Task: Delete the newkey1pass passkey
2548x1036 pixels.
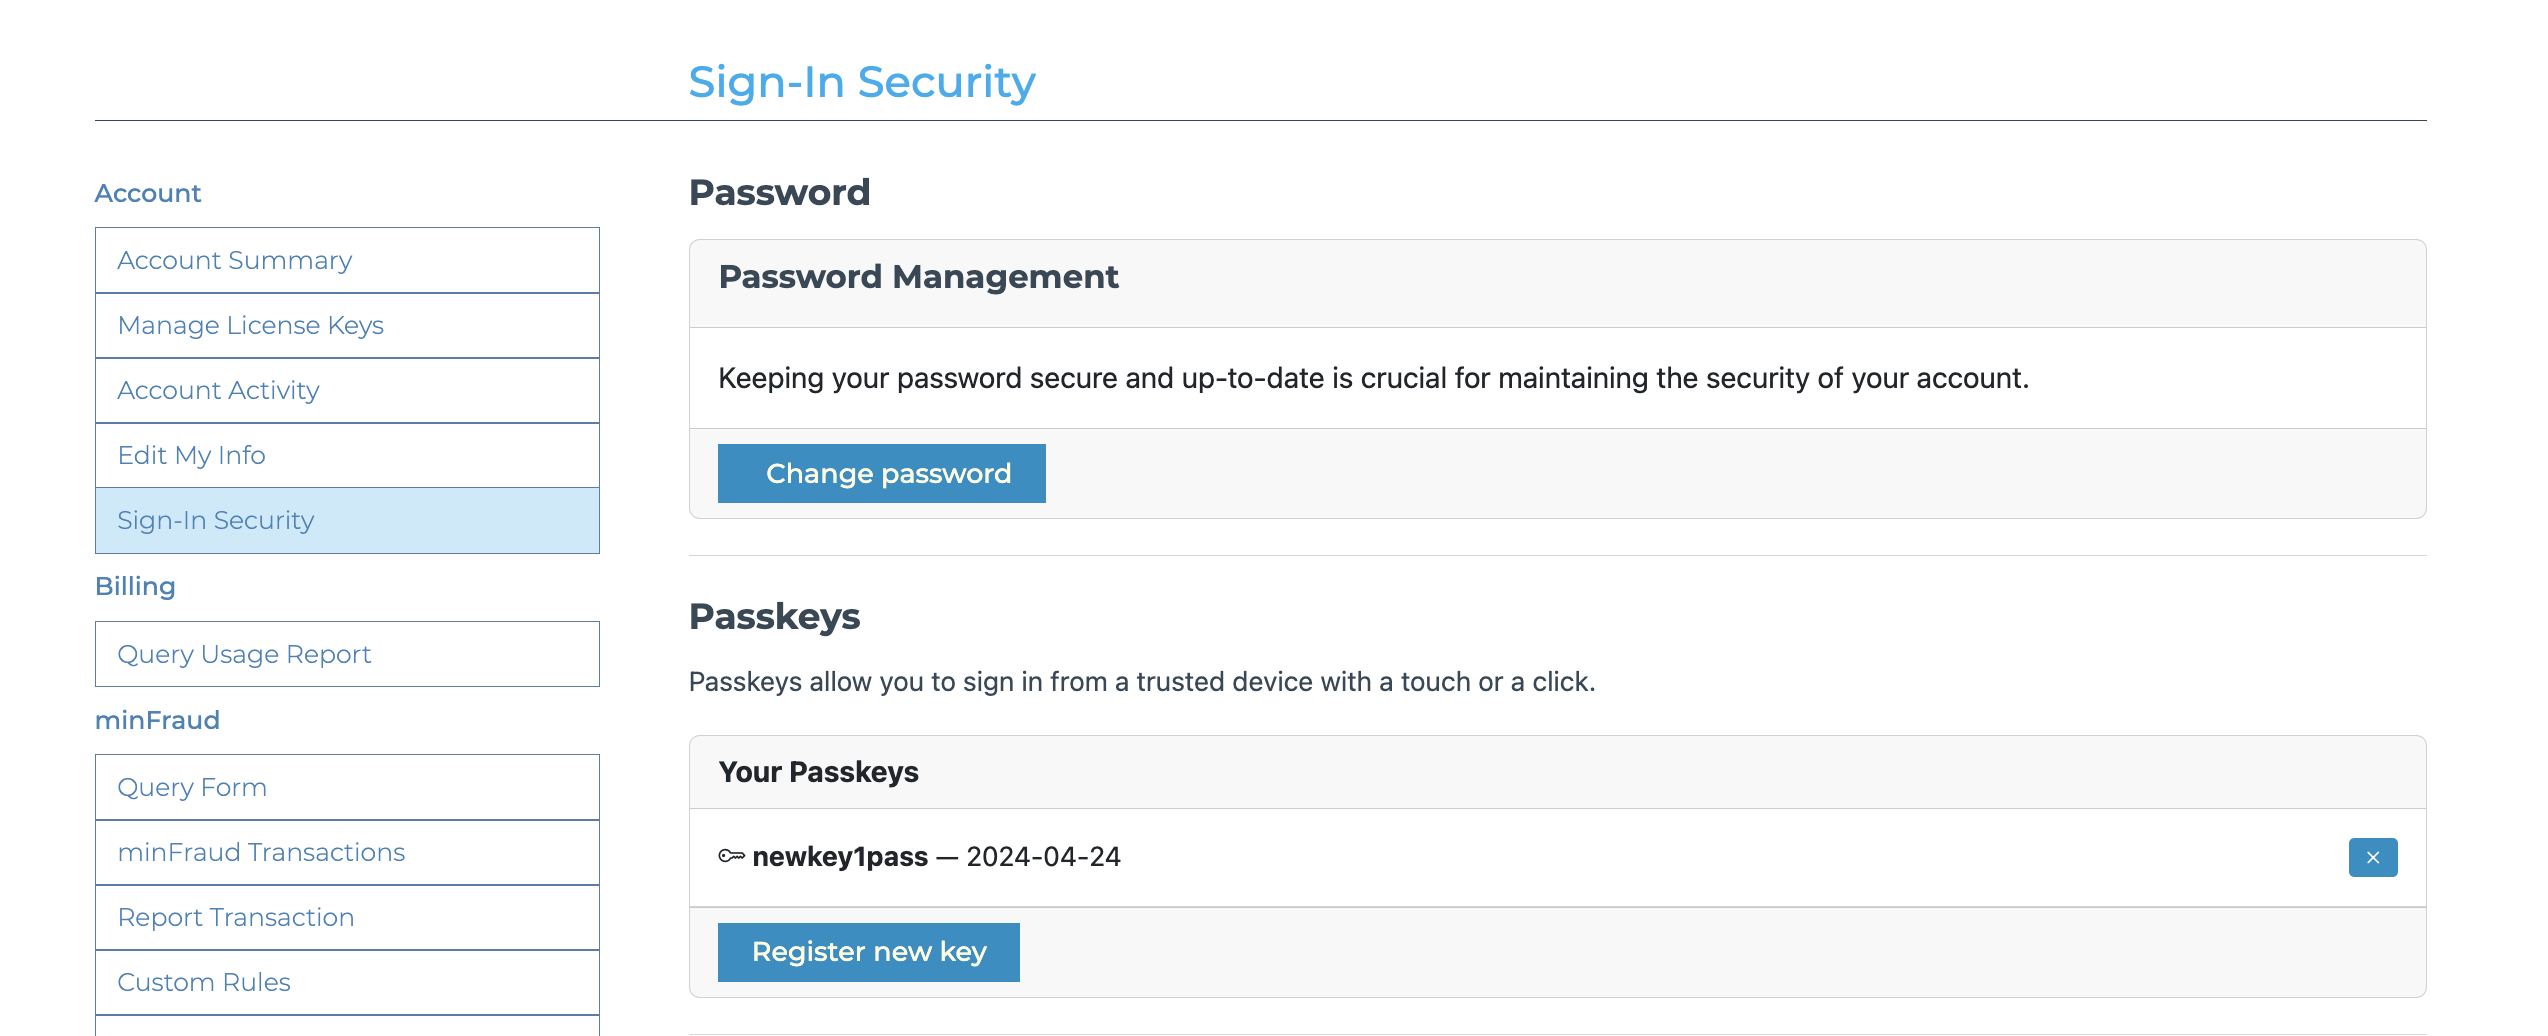Action: tap(2372, 857)
